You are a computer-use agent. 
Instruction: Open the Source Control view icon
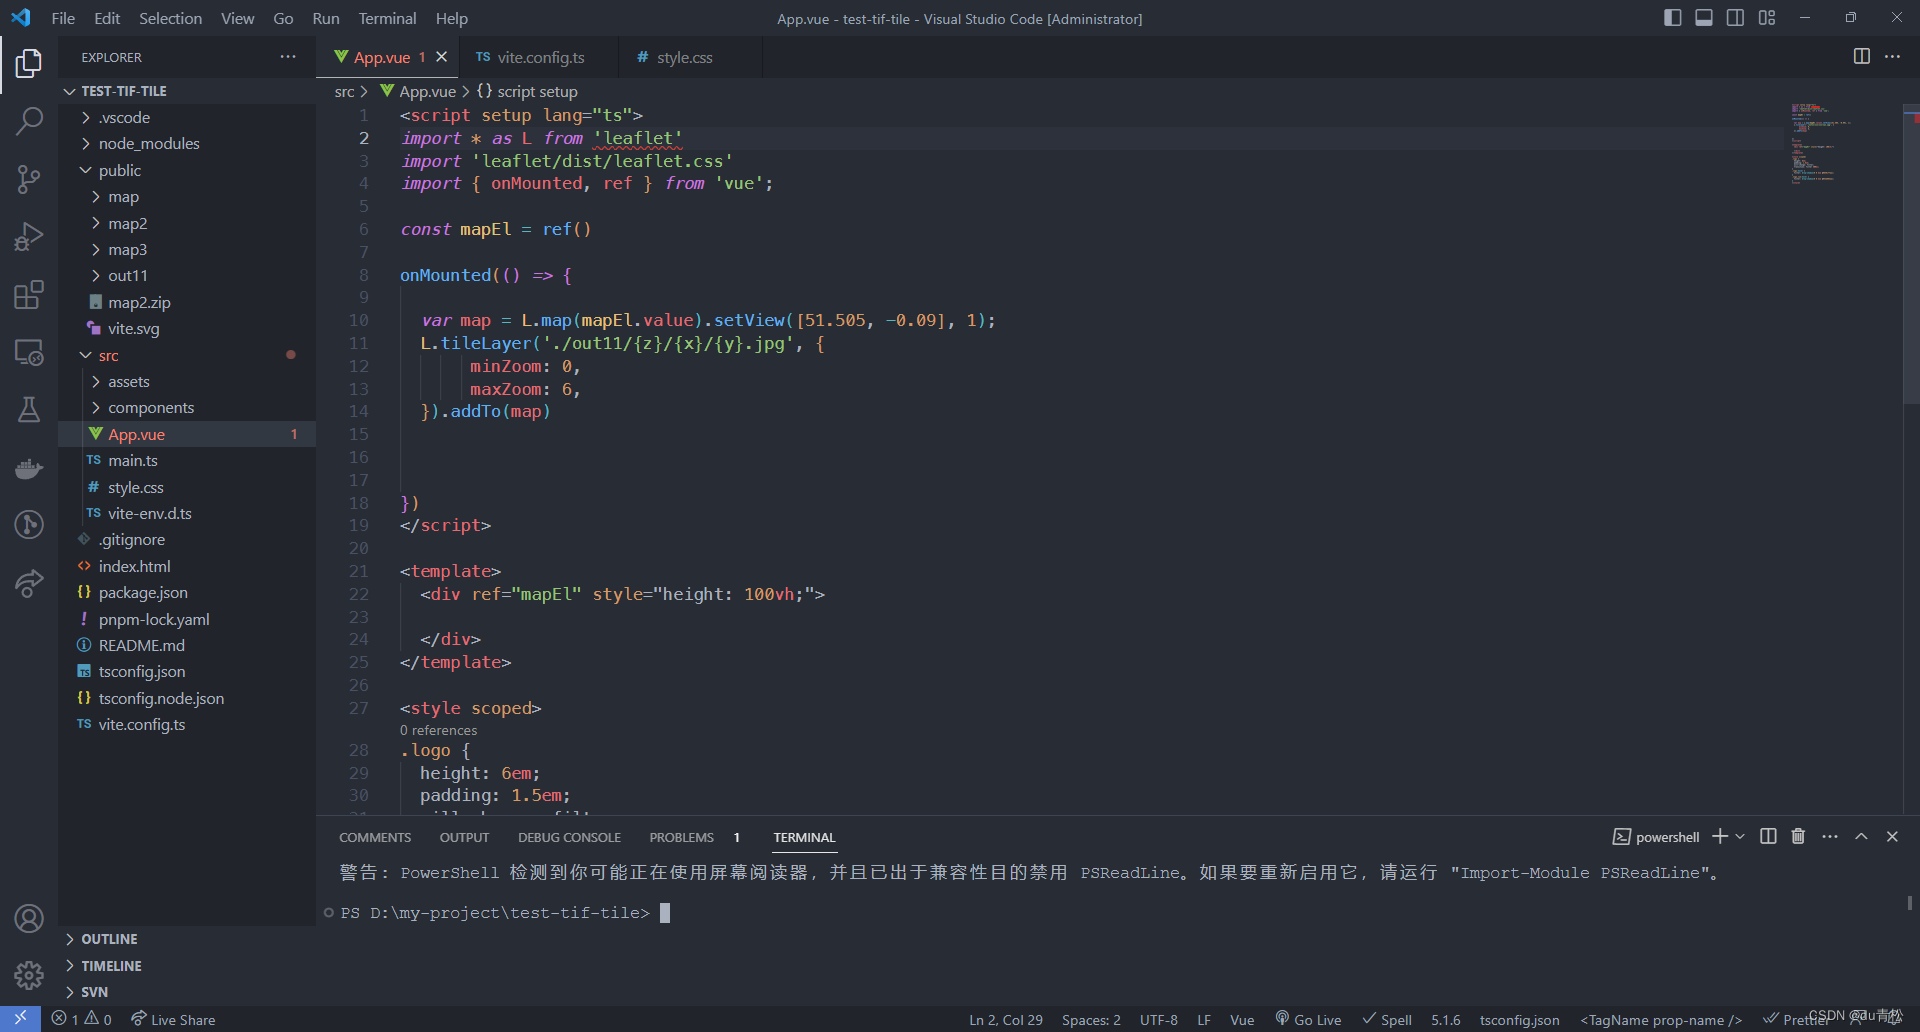29,179
